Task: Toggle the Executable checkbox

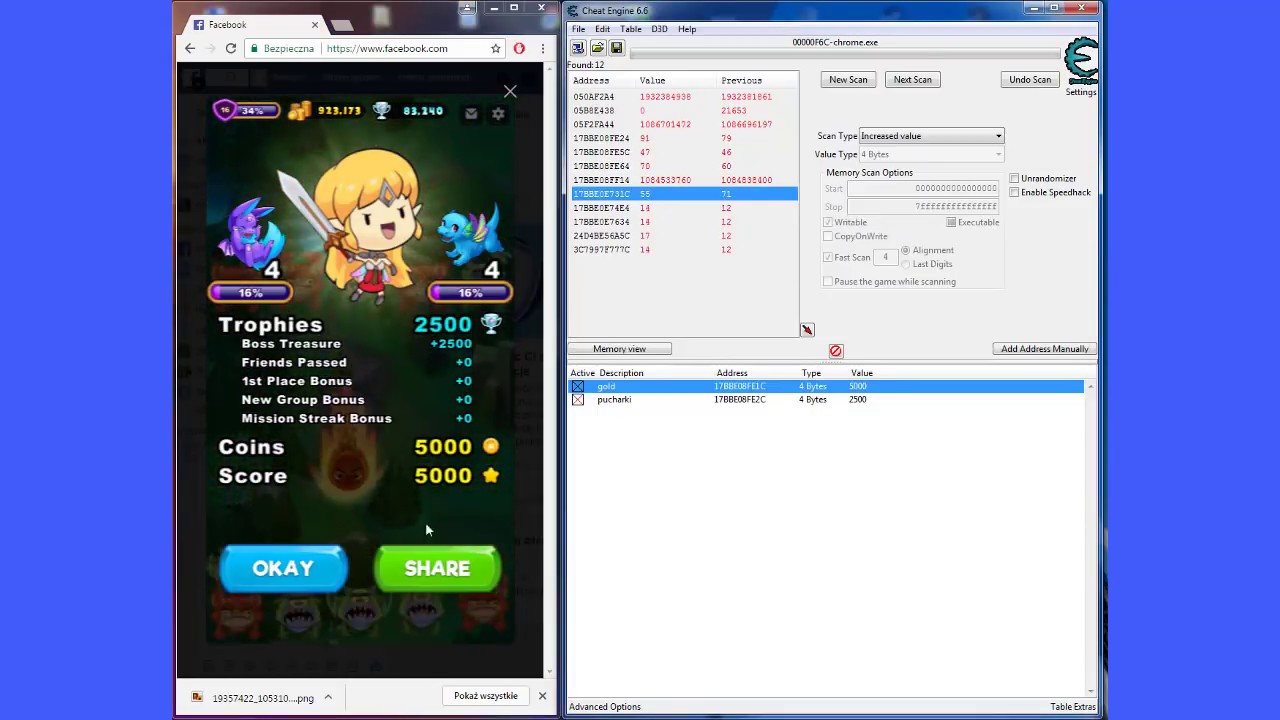Action: 951,222
